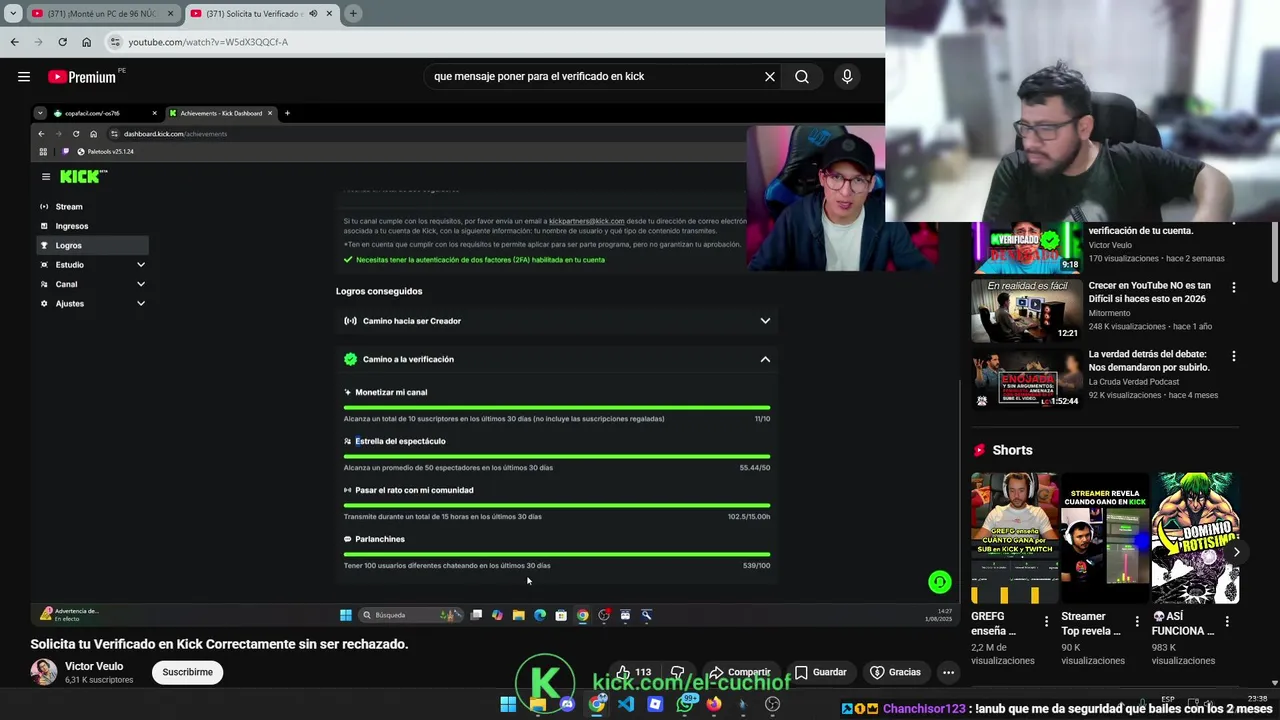Go back in the Chrome browser
This screenshot has width=1280, height=720.
14,42
